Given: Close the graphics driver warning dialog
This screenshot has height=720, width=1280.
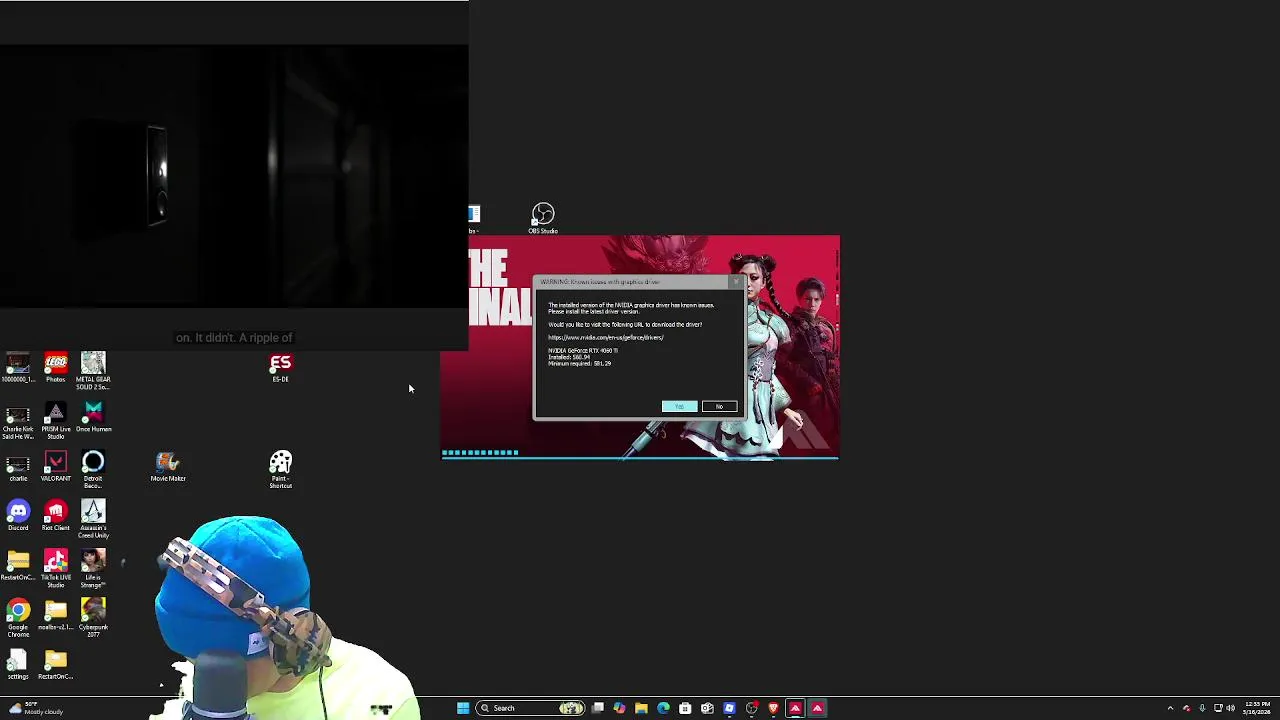Looking at the screenshot, I should pos(737,282).
